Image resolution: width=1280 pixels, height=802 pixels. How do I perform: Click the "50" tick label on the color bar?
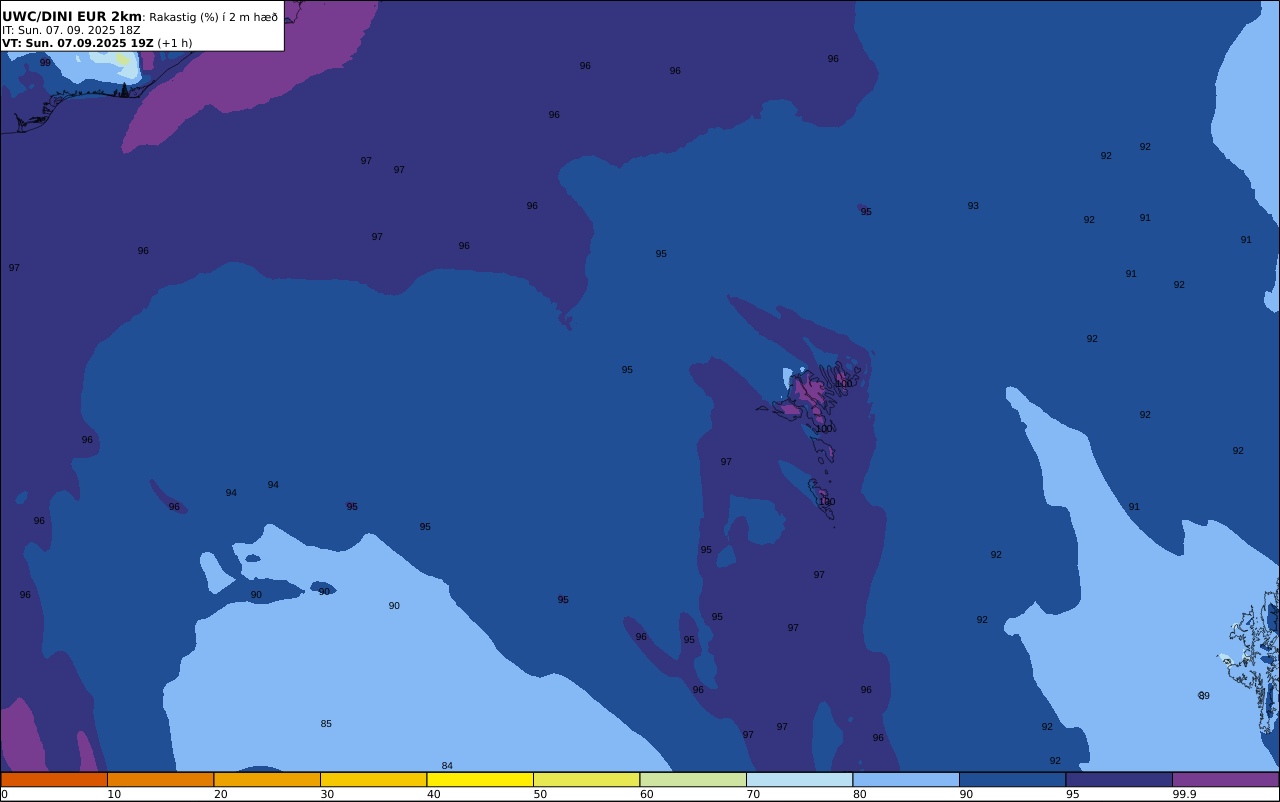coord(540,794)
